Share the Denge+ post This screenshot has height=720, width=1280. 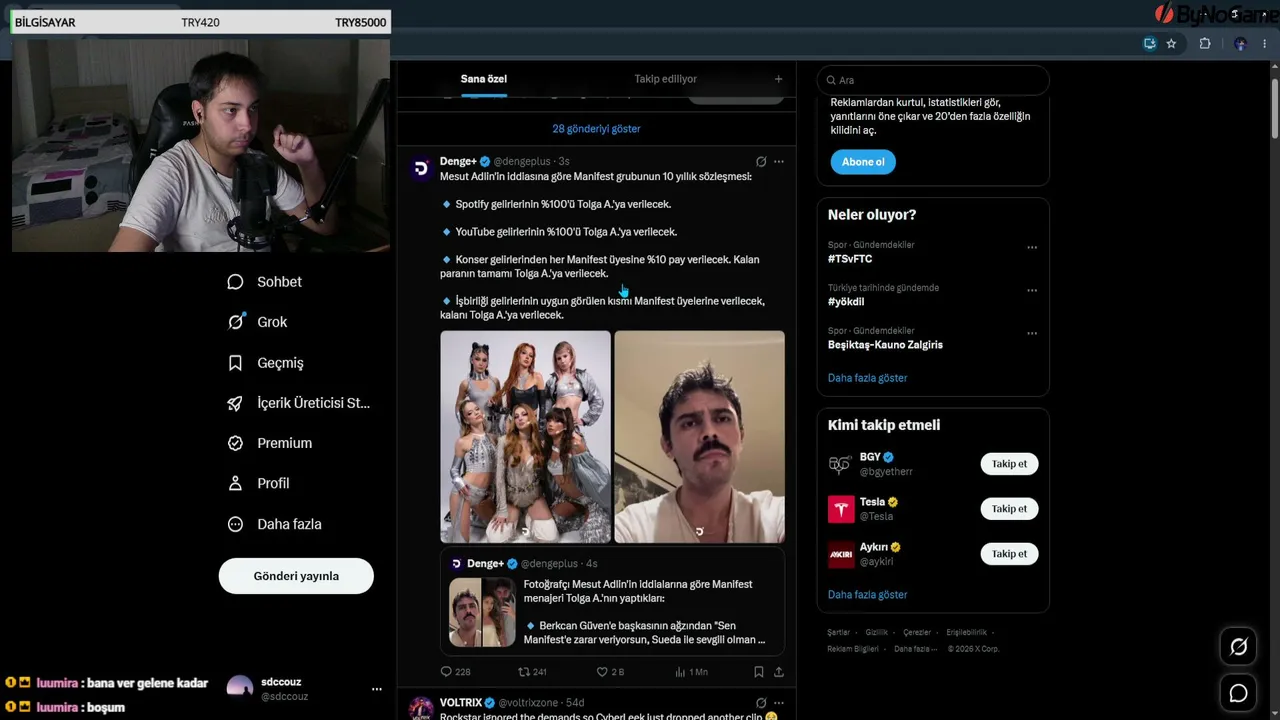point(779,672)
